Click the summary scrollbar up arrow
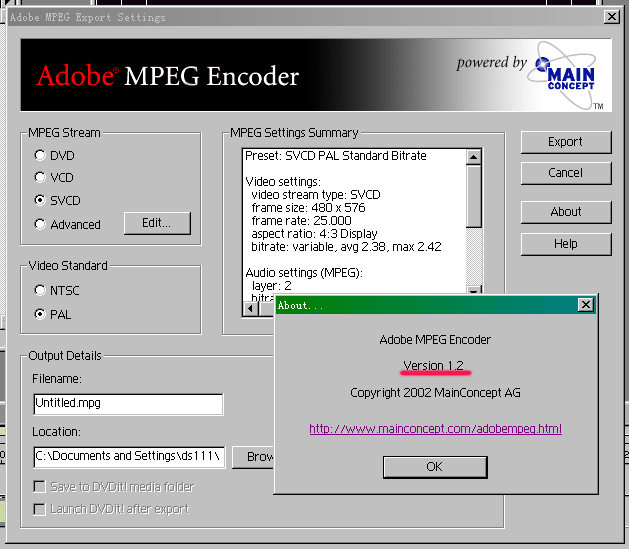This screenshot has height=550, width=629. (x=474, y=157)
